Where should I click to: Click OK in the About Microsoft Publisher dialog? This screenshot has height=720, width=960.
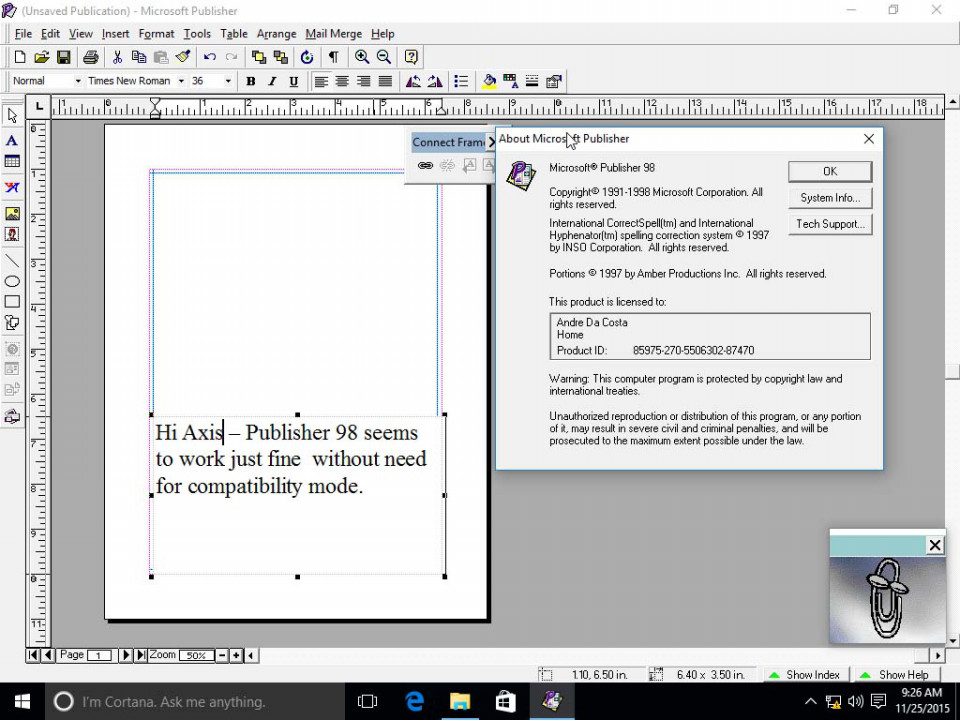point(830,171)
